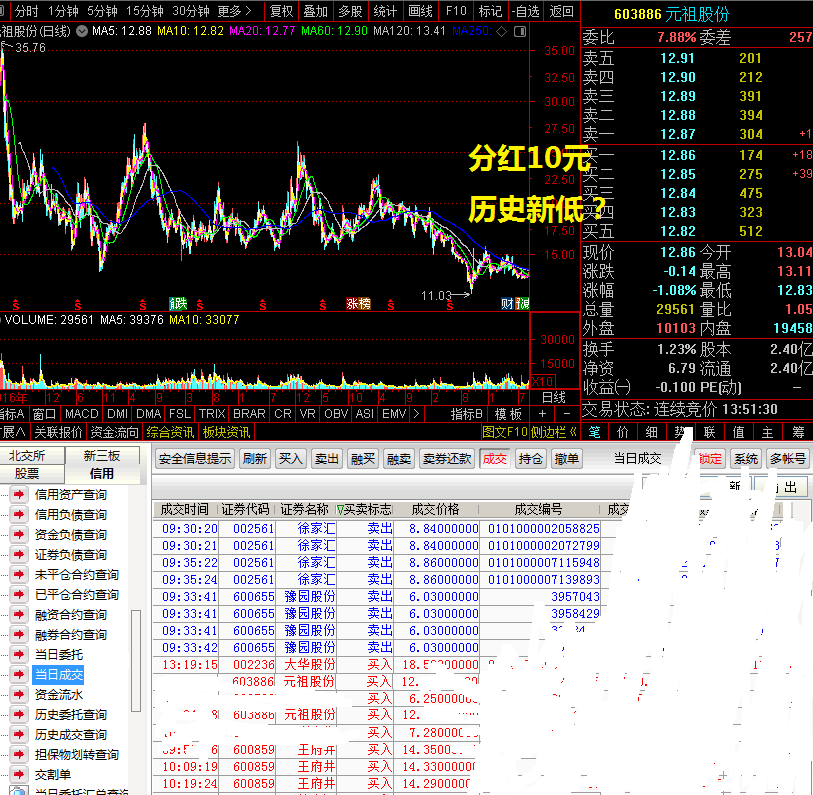Open the 北交所 tab
The width and height of the screenshot is (813, 795).
coord(32,455)
